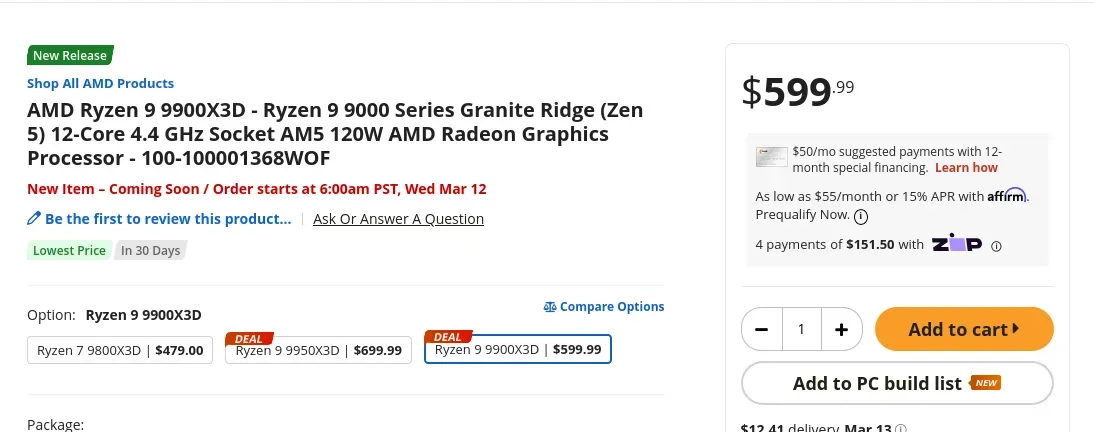The height and width of the screenshot is (432, 1094).
Task: Select the Ryzen 9 9900X3D option
Action: [518, 349]
